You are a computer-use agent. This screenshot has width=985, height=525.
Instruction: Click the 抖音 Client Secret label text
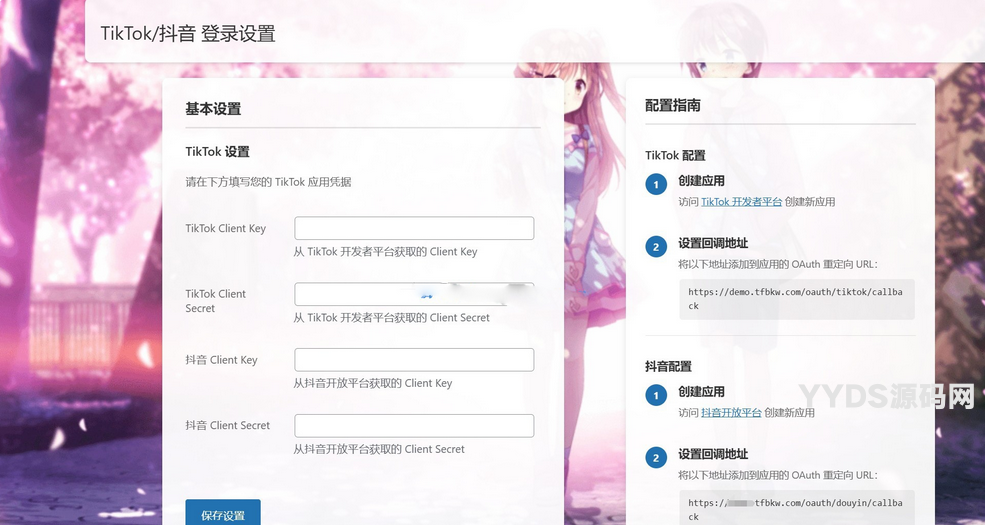[227, 426]
